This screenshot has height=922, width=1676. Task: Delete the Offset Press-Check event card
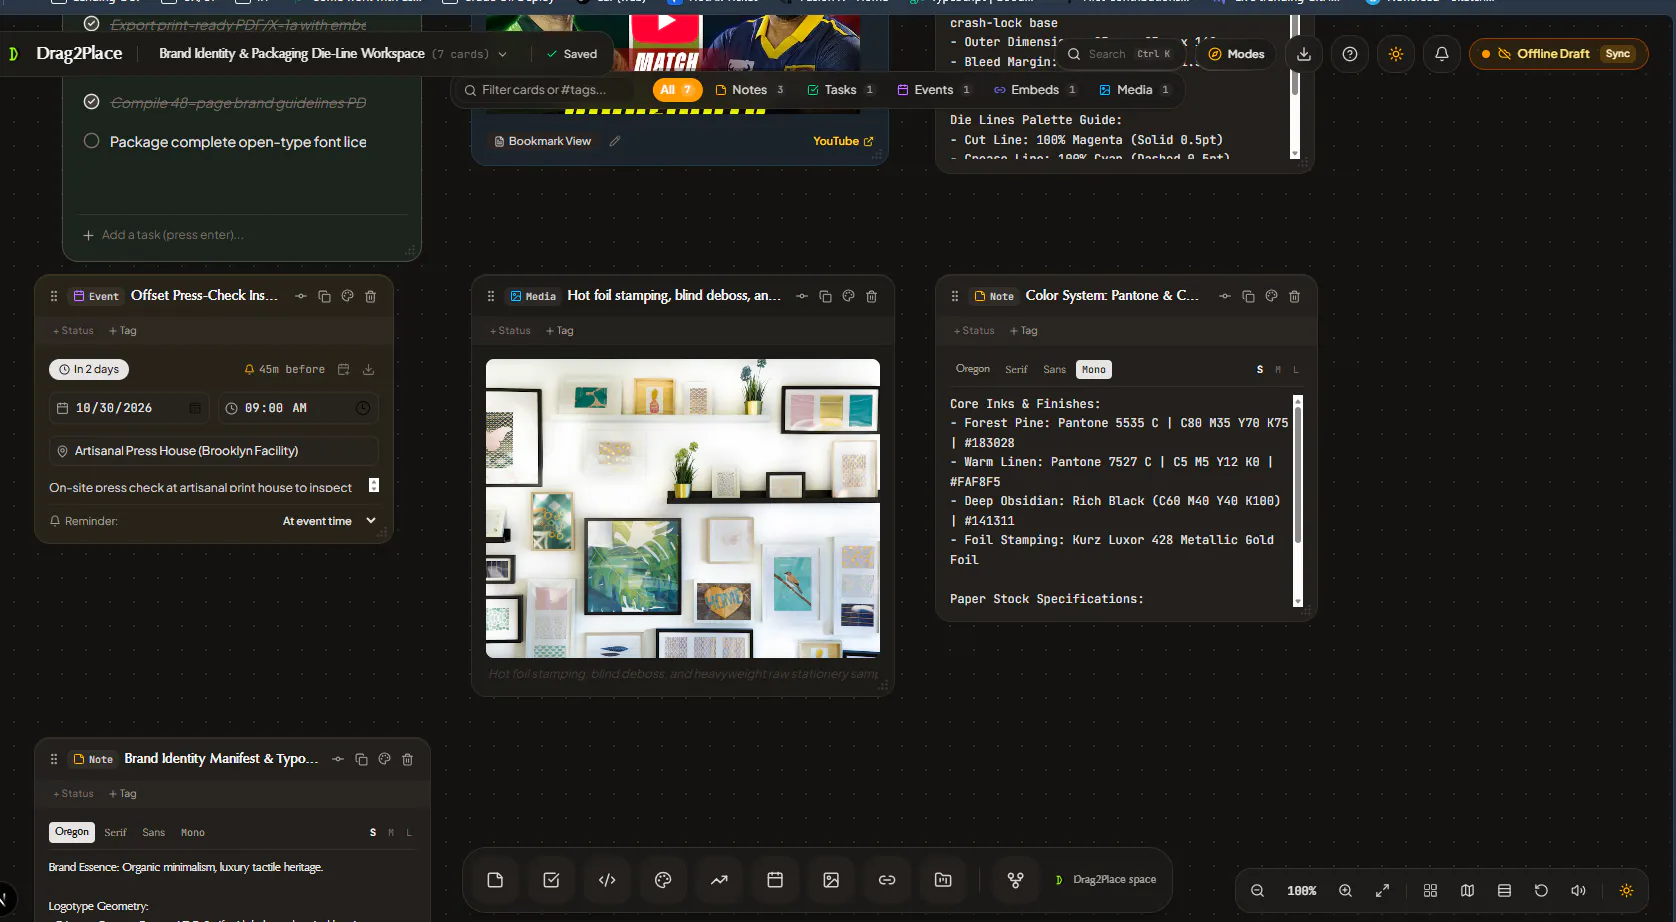(371, 296)
